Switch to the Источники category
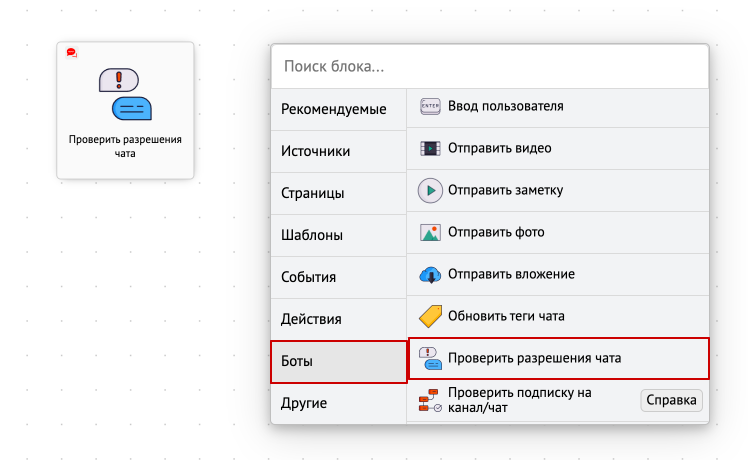This screenshot has height=460, width=748. tap(339, 151)
